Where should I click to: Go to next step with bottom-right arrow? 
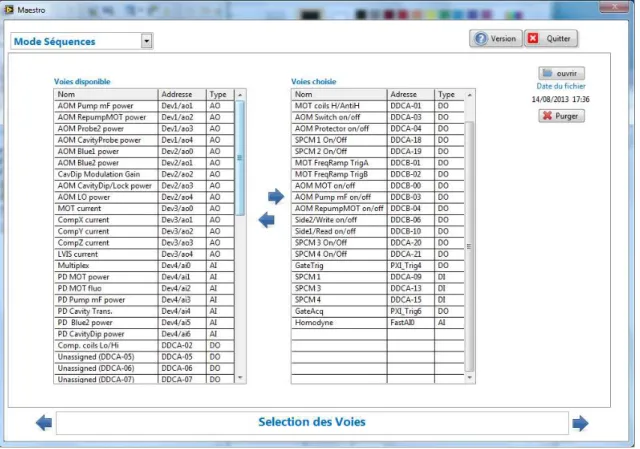tap(580, 423)
